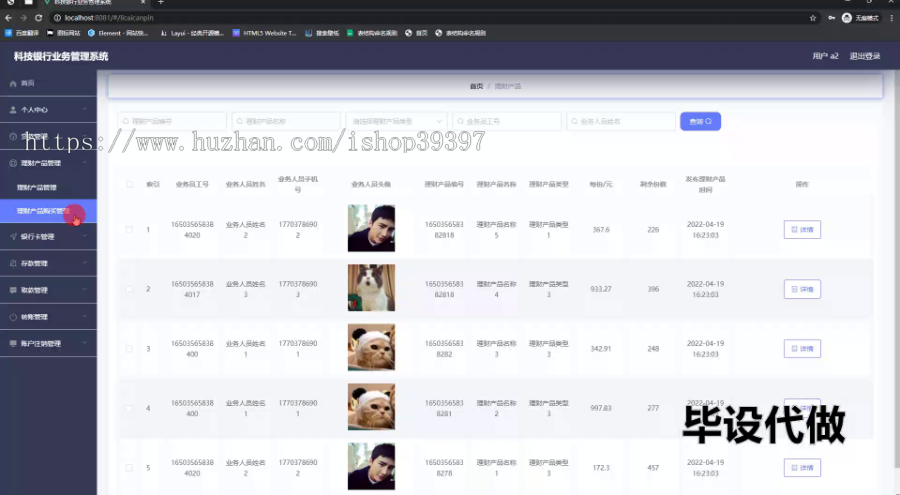Select checkbox for table row 2
The image size is (900, 495).
point(129,289)
